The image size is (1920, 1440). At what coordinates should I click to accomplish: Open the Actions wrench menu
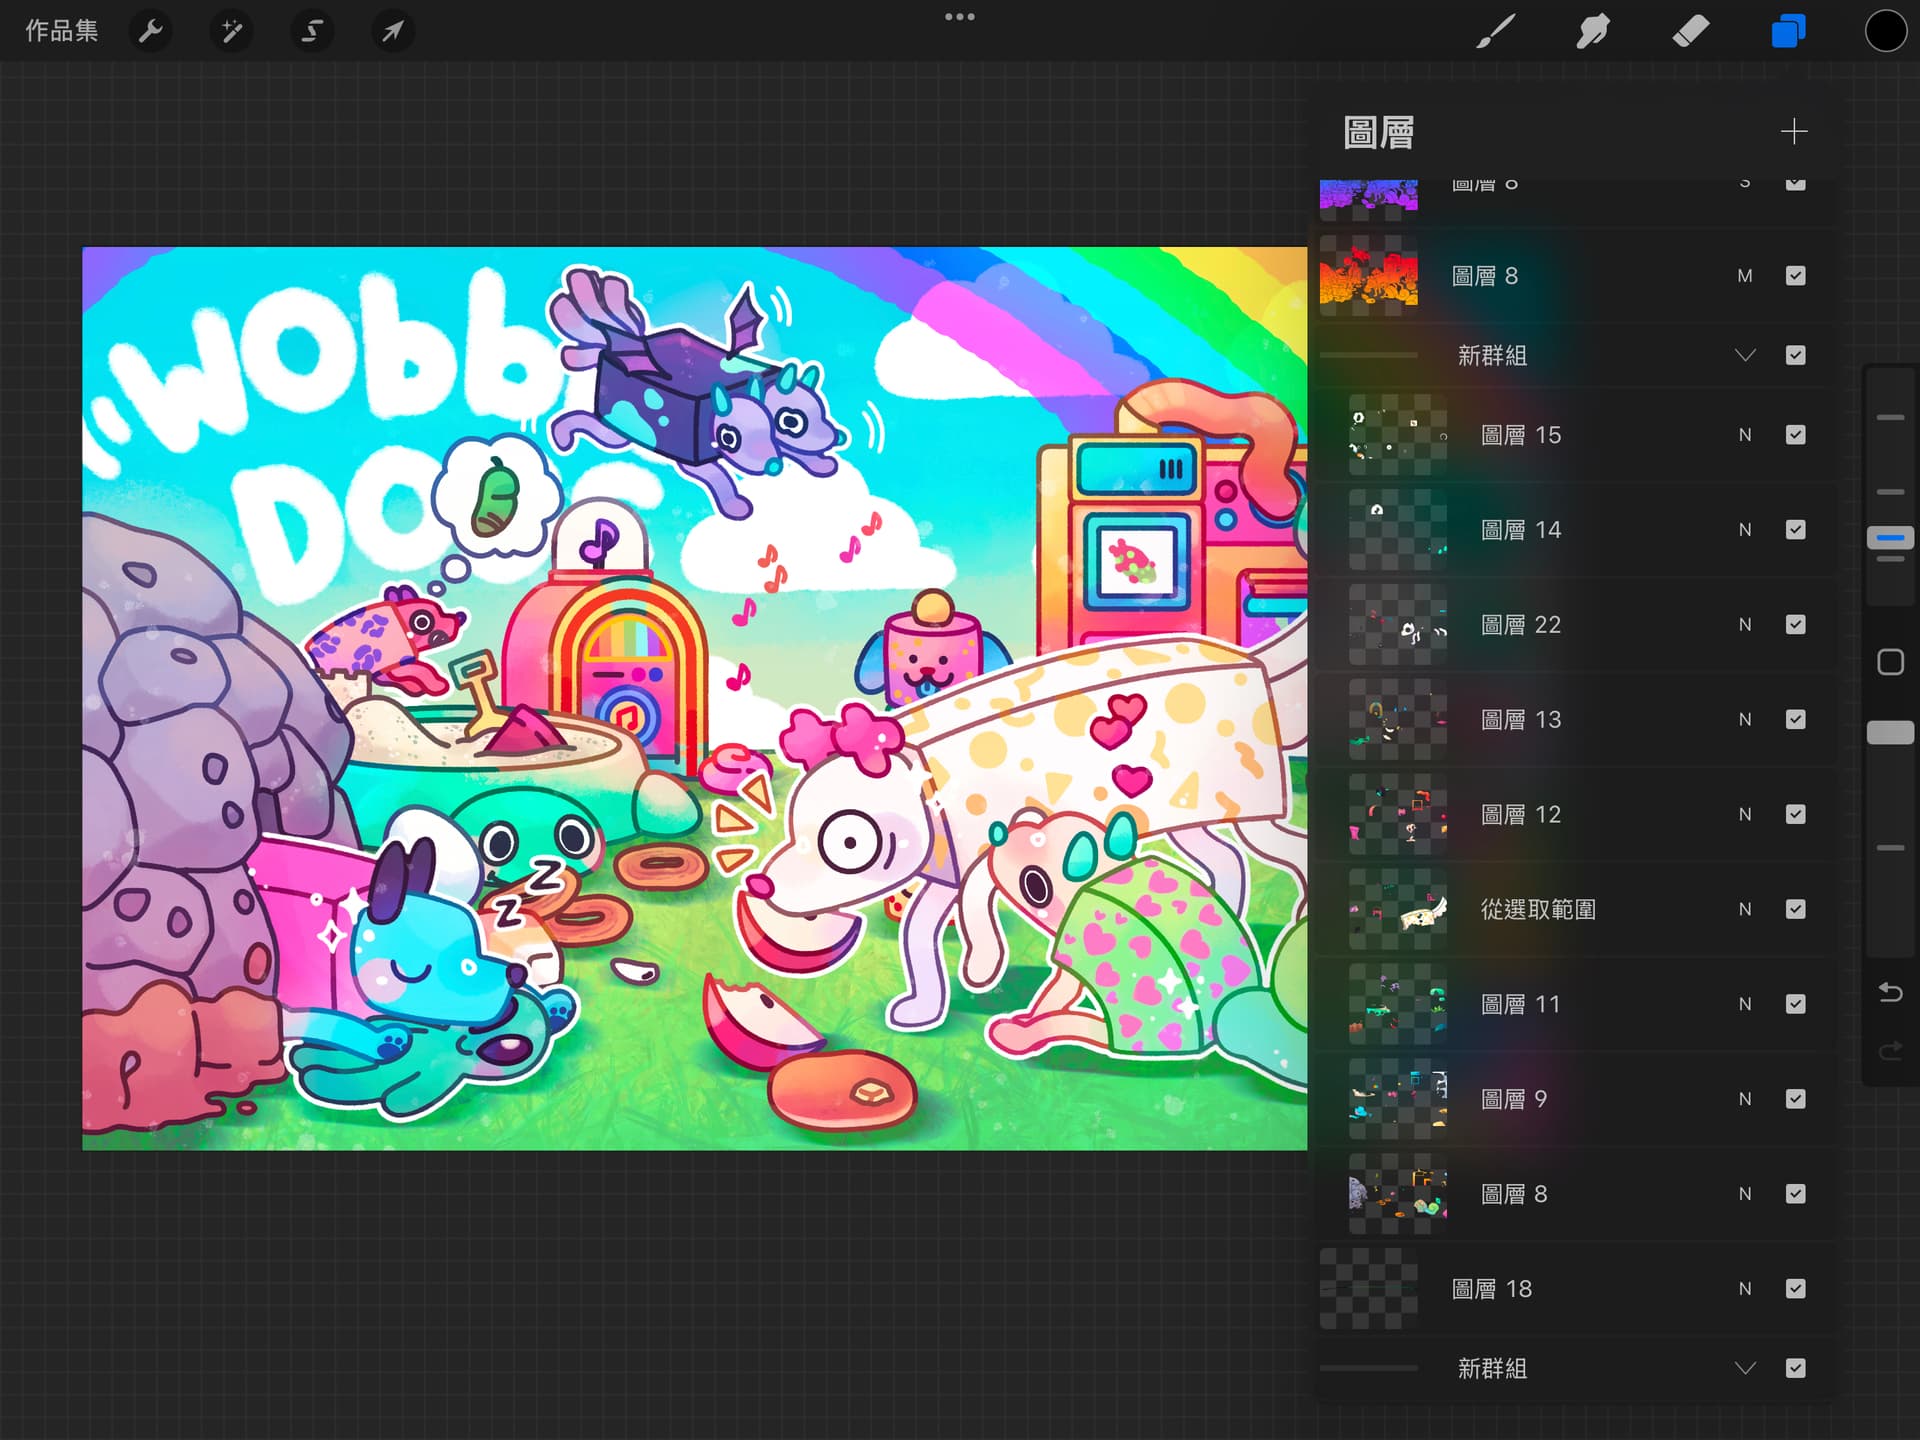pyautogui.click(x=151, y=31)
